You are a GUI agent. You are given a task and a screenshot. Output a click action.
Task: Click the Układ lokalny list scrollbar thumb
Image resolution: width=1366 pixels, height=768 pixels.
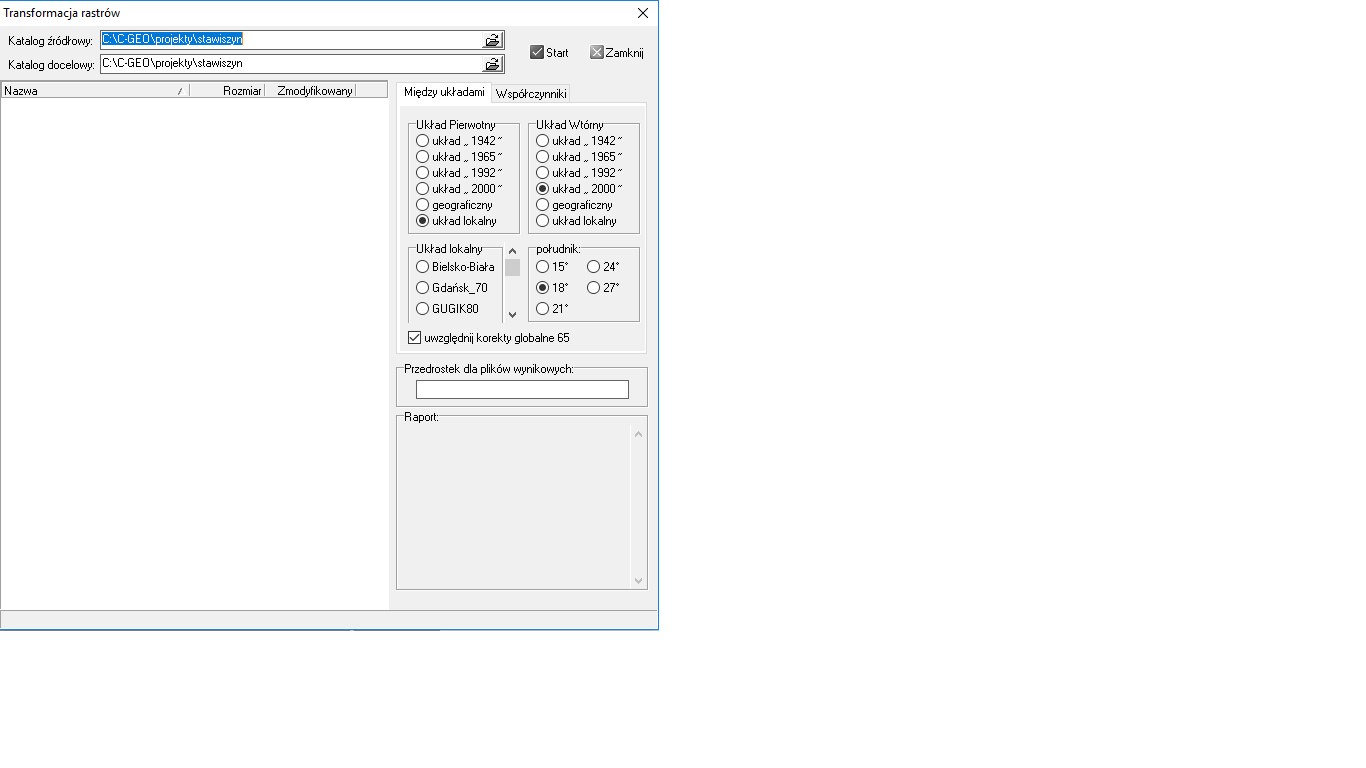[x=512, y=267]
